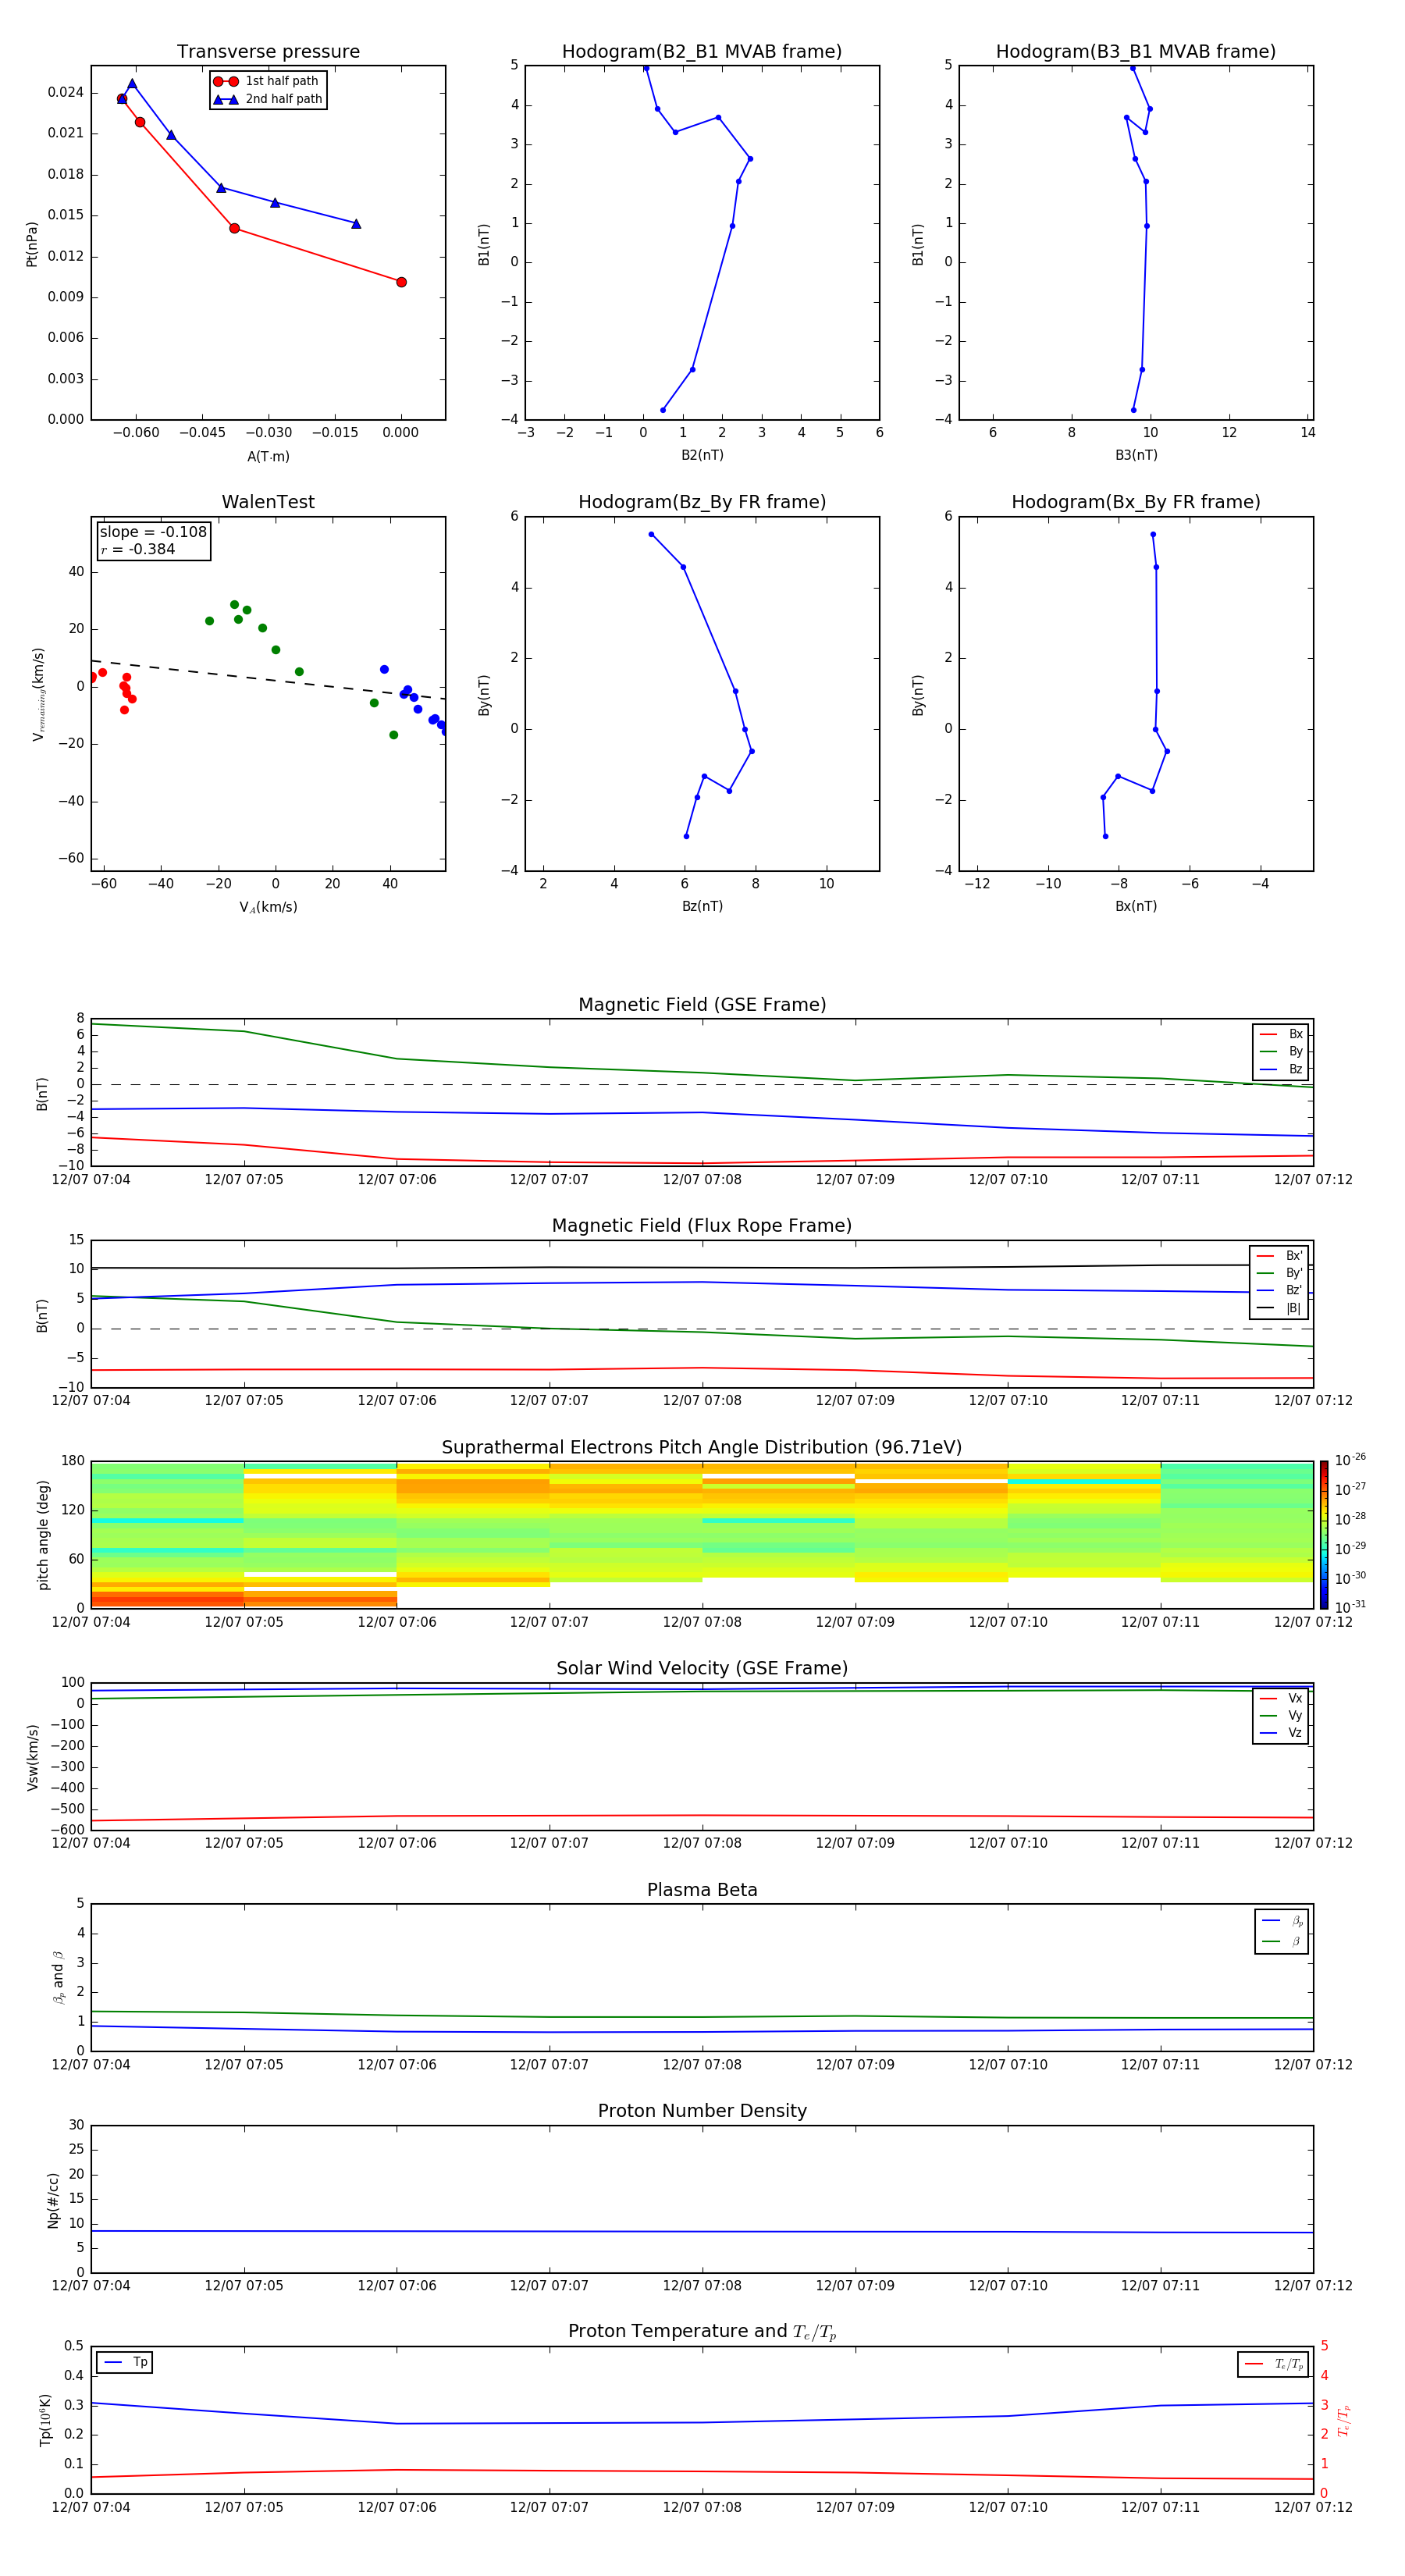1405x2576 pixels.
Task: Click the pitch angle color scale bar
Action: pyautogui.click(x=1323, y=1534)
